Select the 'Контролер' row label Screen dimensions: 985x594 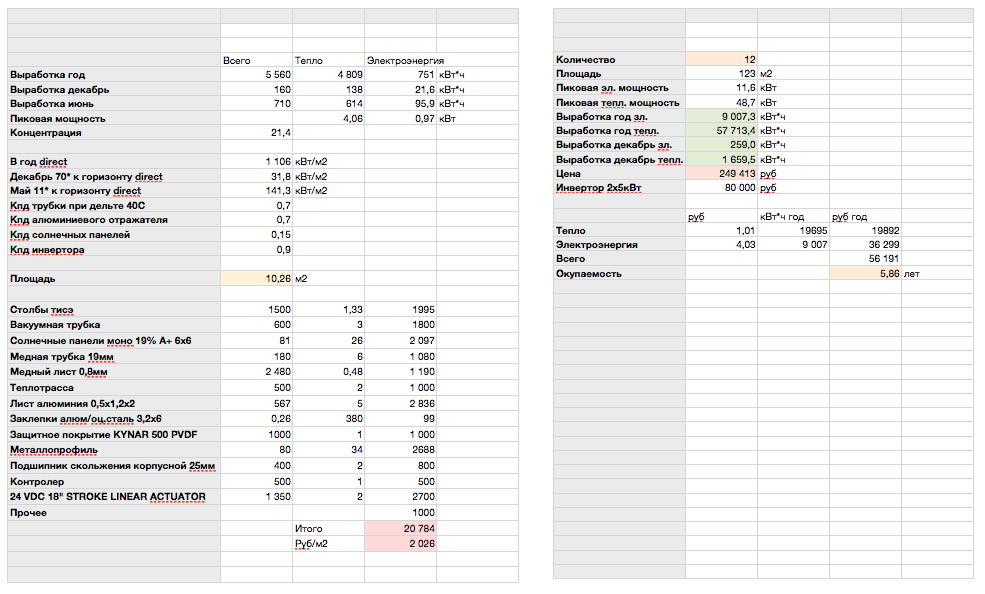coord(37,482)
